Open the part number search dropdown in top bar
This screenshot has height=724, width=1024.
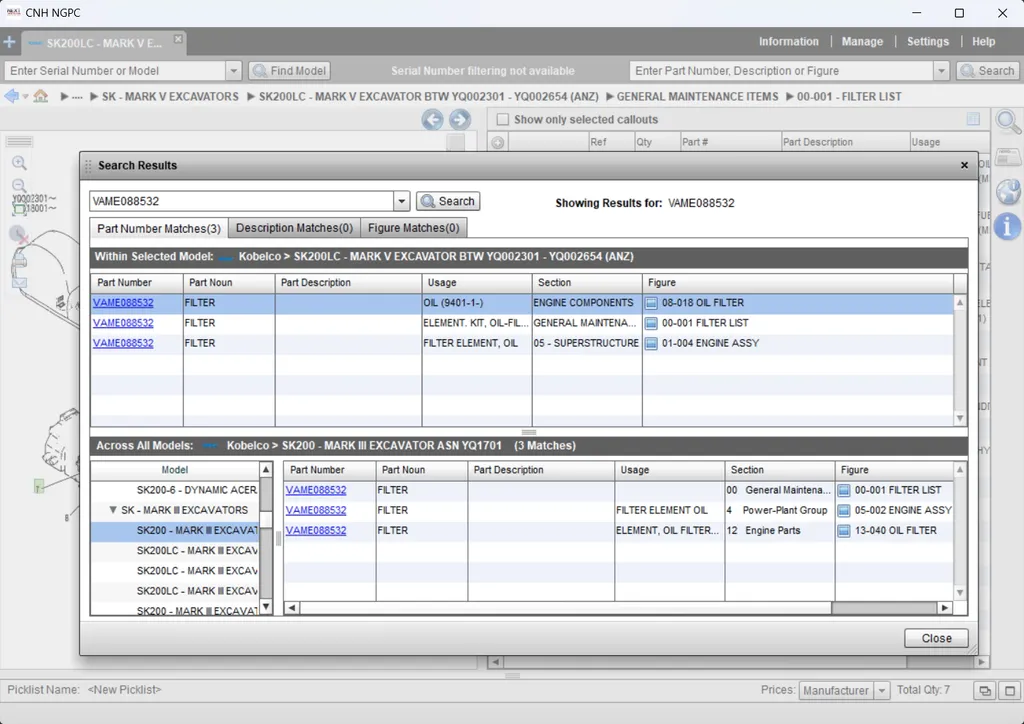[941, 71]
